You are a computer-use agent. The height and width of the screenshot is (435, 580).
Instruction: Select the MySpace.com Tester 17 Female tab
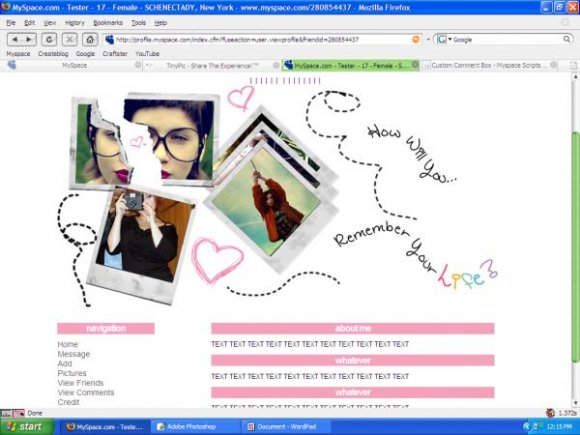[x=350, y=65]
